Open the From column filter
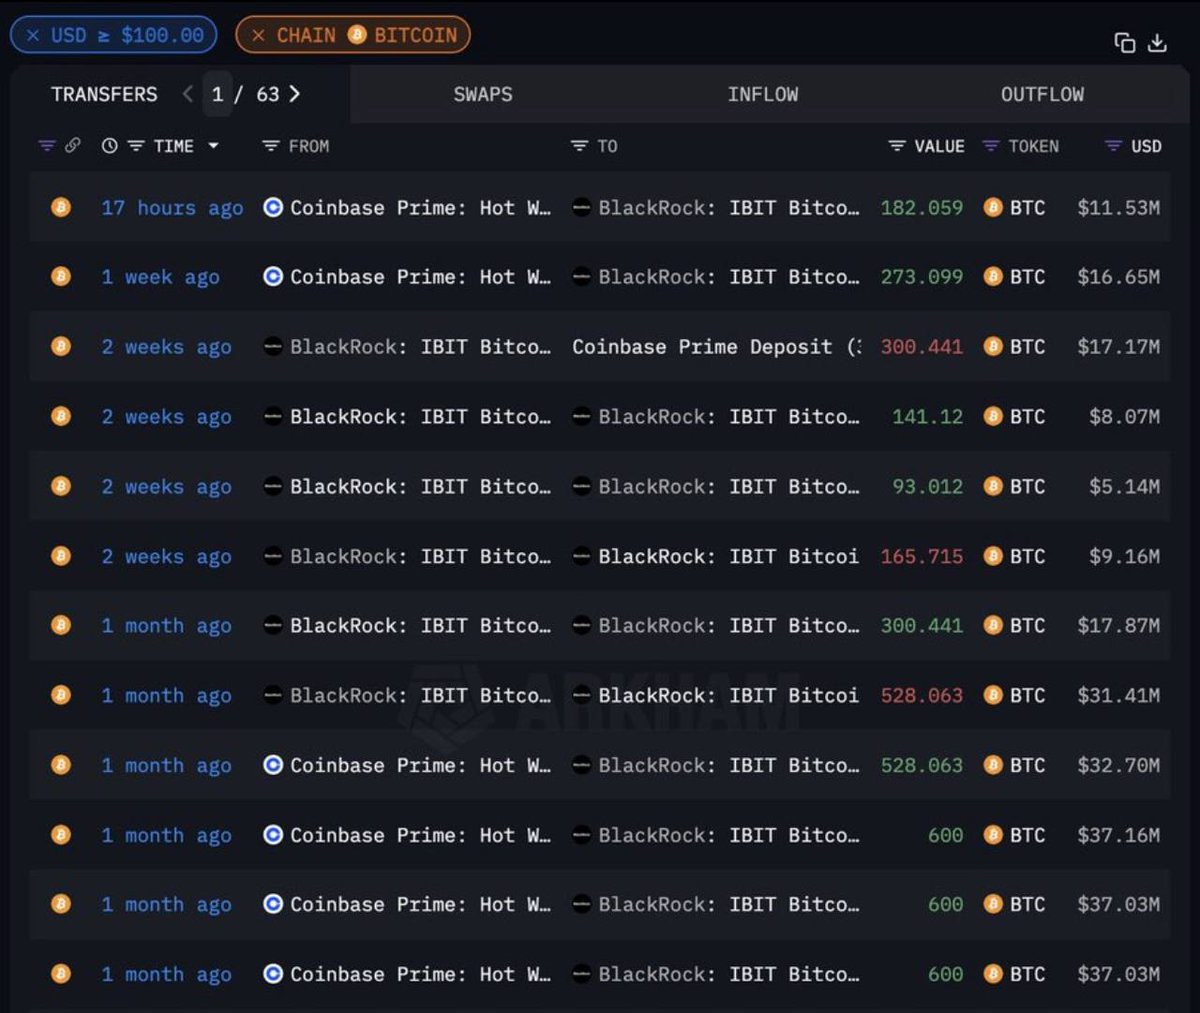The width and height of the screenshot is (1200, 1013). click(x=270, y=146)
